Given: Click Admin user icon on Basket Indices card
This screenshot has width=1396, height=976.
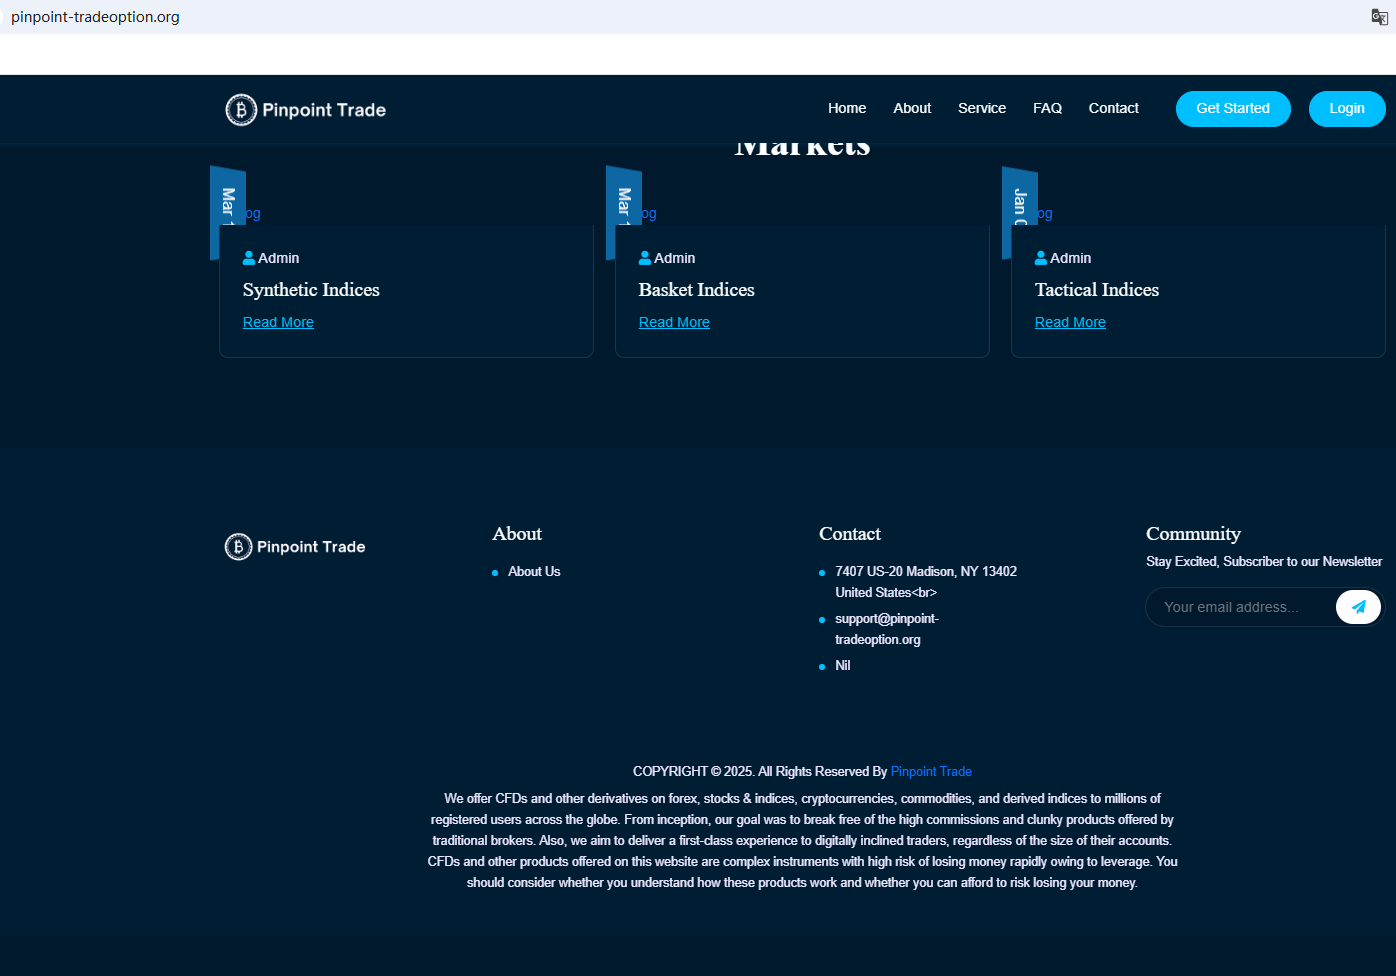Looking at the screenshot, I should click(645, 258).
